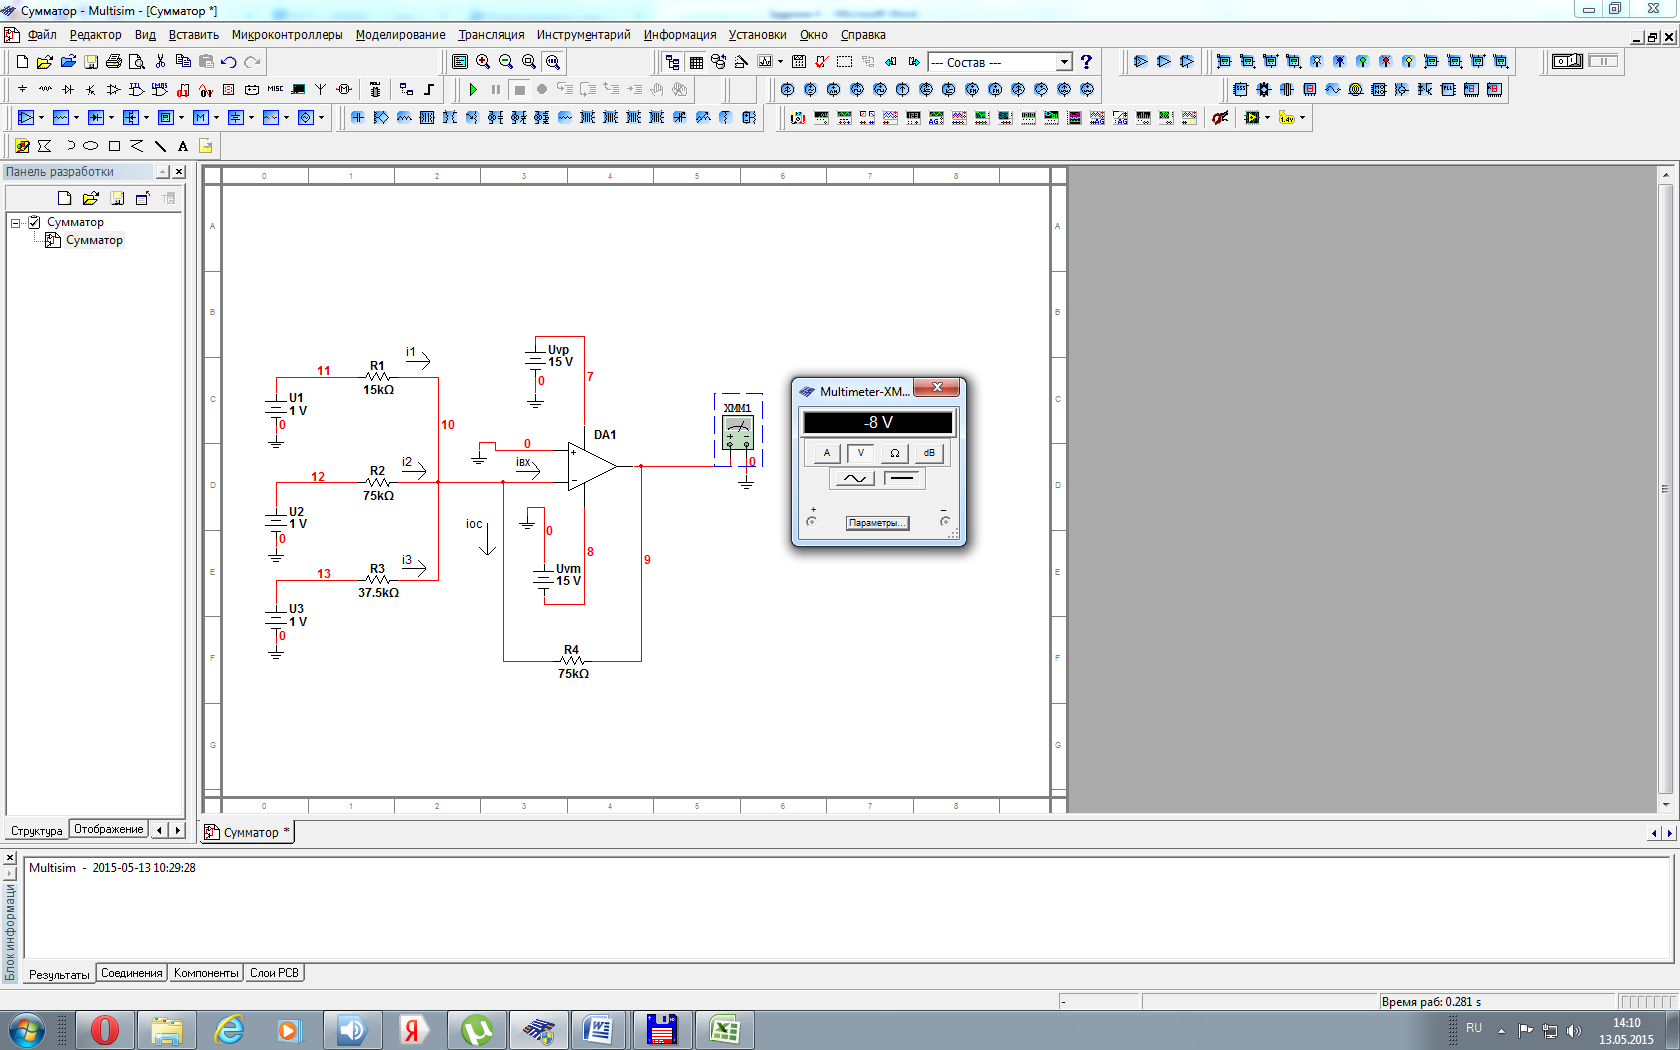The height and width of the screenshot is (1050, 1680).
Task: Open the LabVIEW instrument dropdown arrow
Action: [1267, 118]
